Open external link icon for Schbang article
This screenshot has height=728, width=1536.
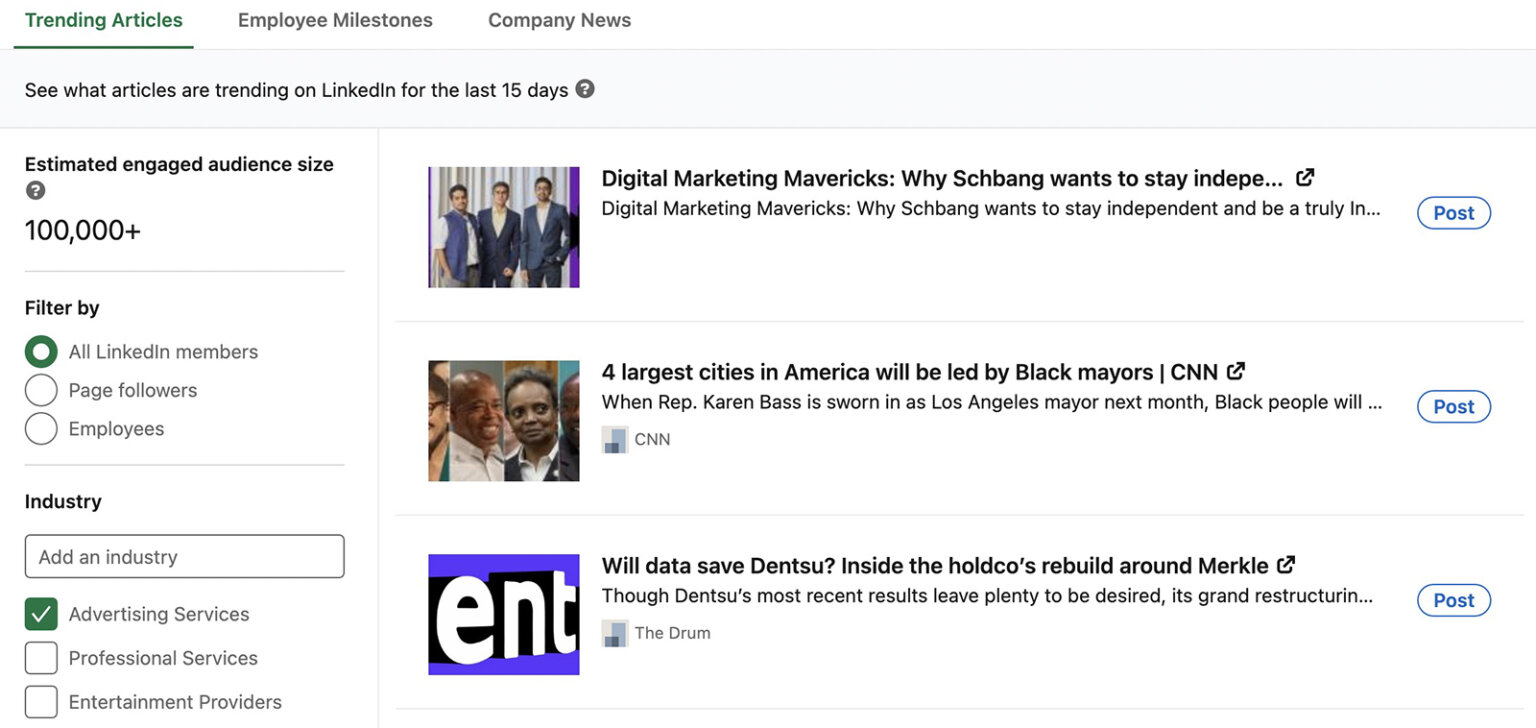point(1304,178)
